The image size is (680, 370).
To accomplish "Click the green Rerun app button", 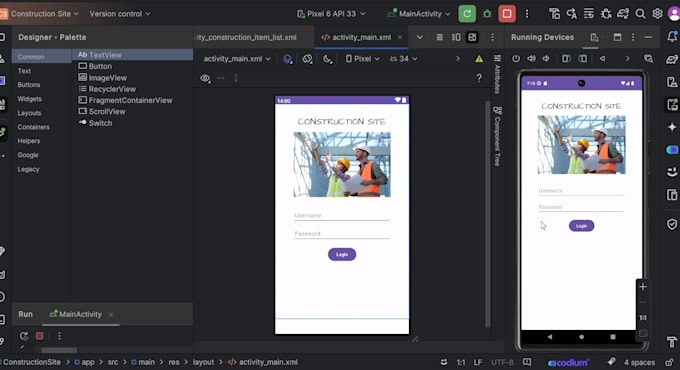I will point(467,14).
